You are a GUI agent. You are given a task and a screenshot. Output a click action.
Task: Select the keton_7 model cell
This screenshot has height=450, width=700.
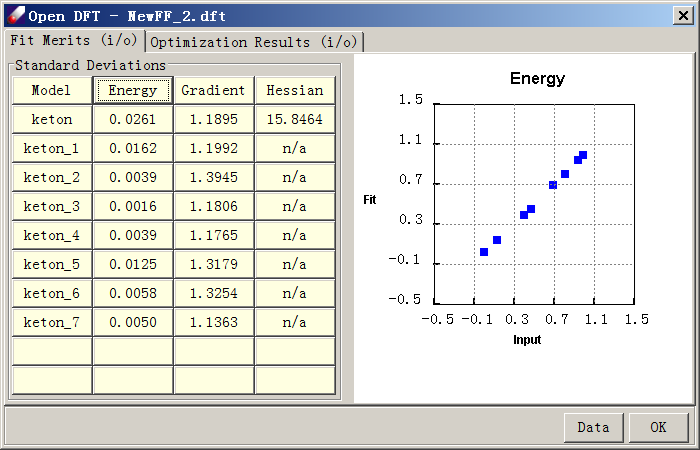(x=52, y=322)
